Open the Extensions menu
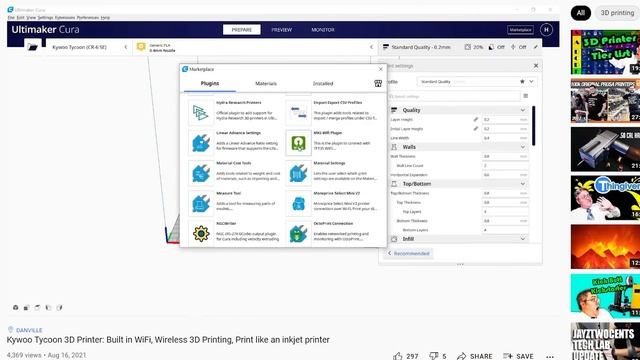 pyautogui.click(x=65, y=18)
